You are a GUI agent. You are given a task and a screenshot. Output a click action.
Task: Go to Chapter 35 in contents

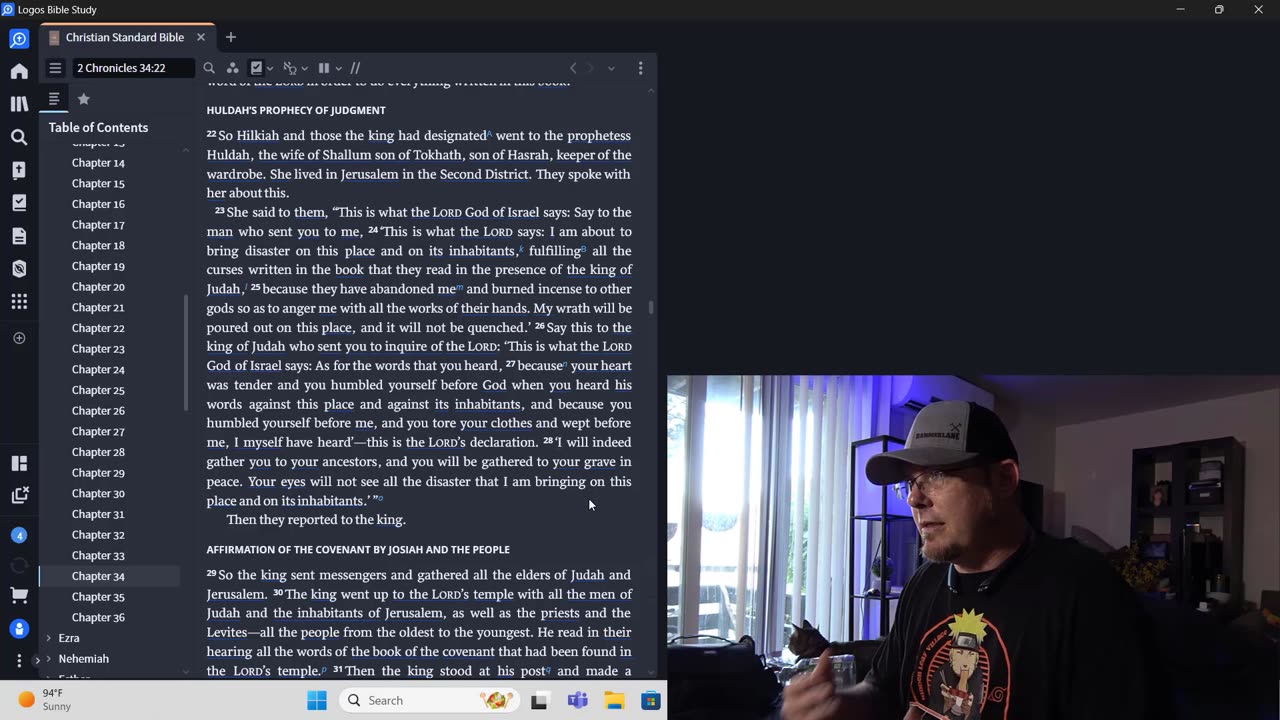[x=98, y=597]
